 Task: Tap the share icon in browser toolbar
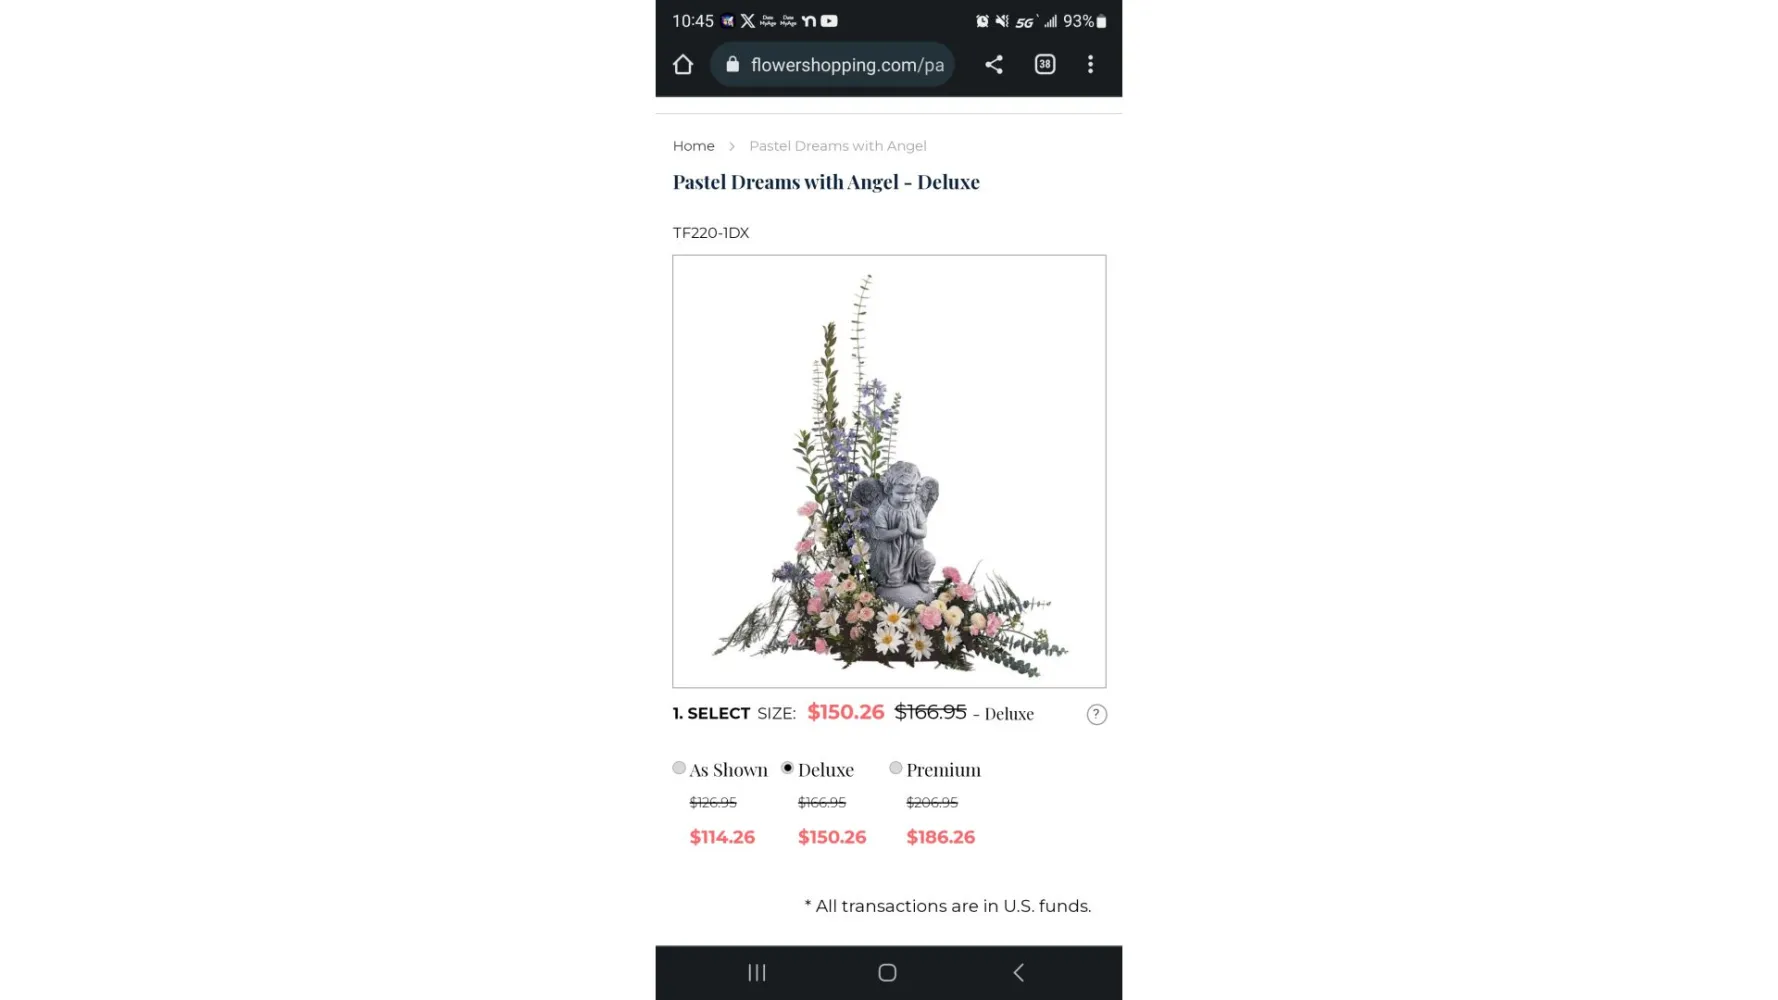[993, 65]
